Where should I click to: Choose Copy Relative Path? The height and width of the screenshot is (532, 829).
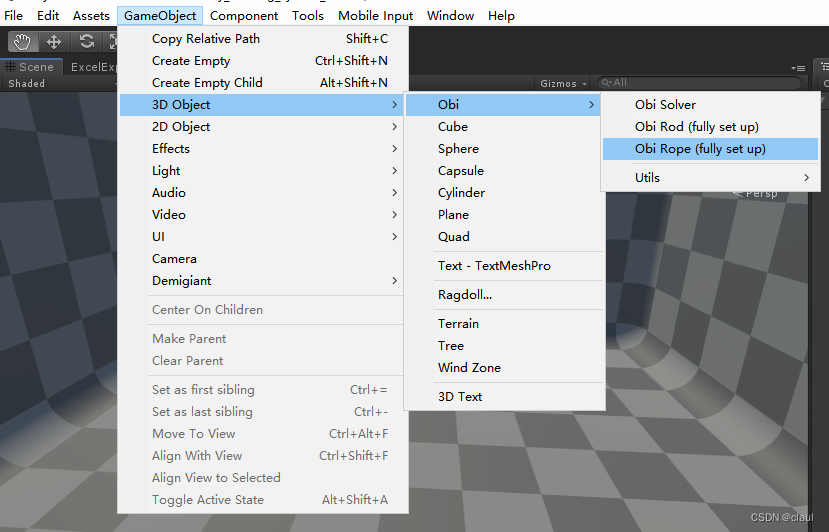263,39
